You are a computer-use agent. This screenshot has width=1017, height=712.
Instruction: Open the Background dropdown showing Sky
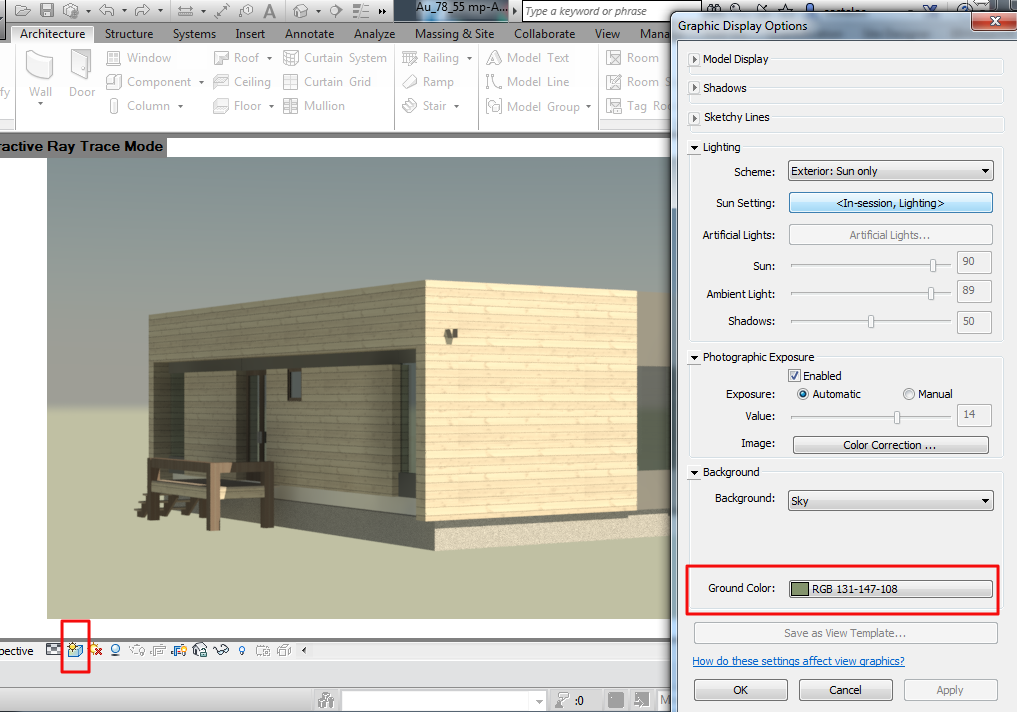(888, 500)
